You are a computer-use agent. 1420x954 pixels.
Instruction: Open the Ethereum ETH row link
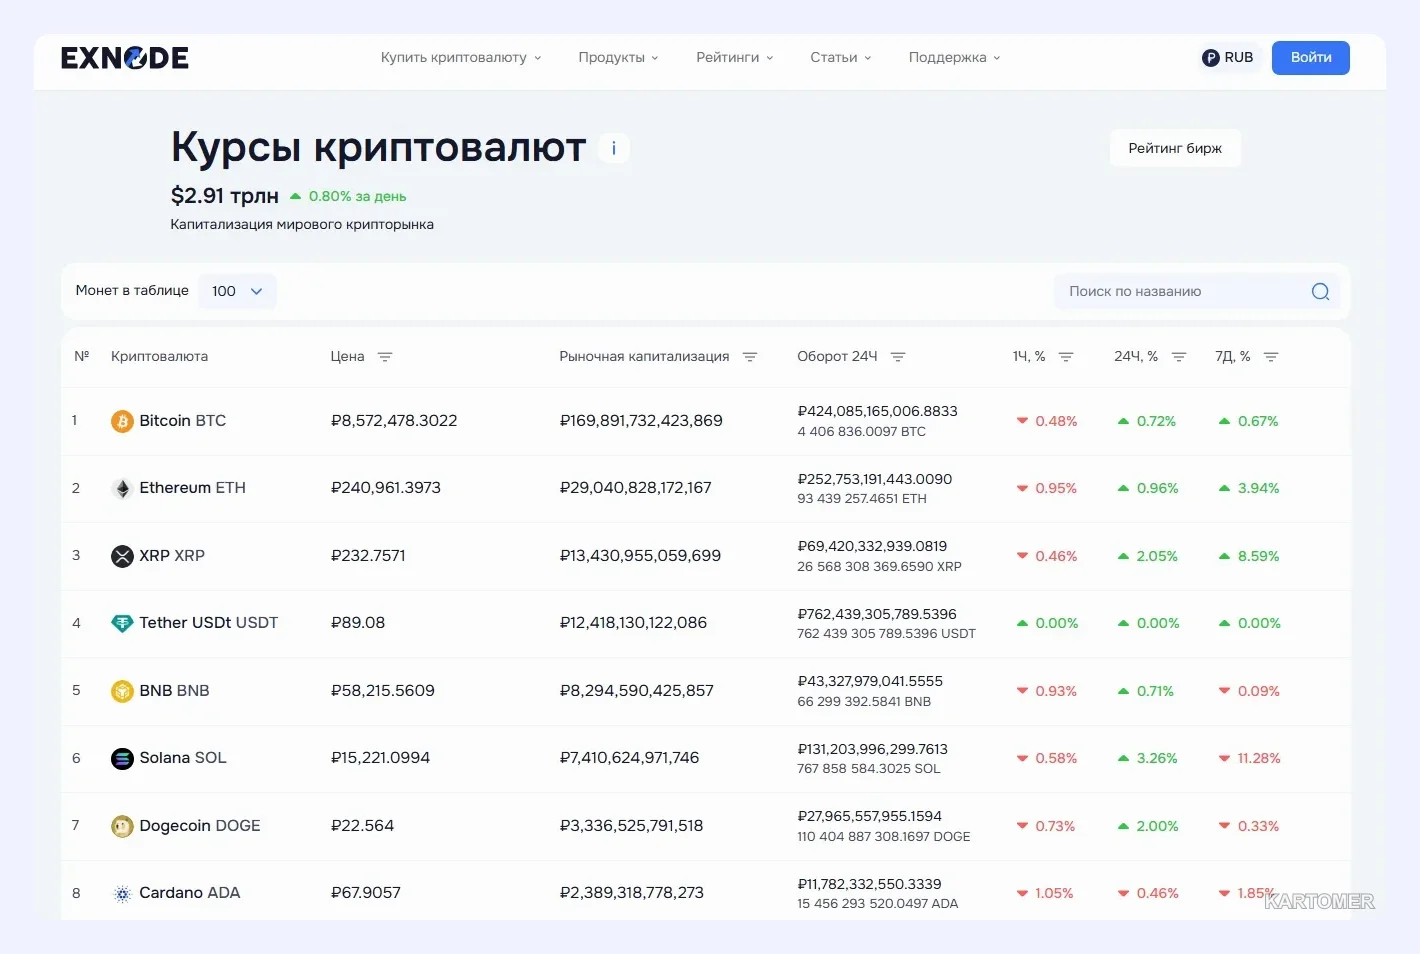click(192, 488)
